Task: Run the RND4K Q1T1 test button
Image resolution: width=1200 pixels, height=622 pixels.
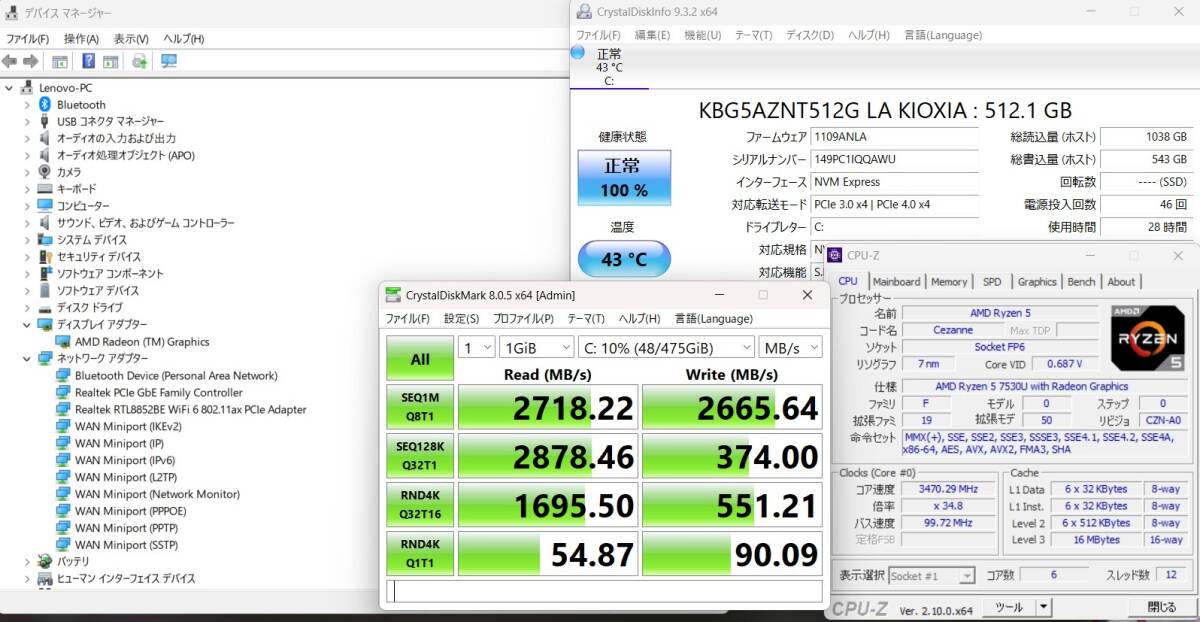Action: [x=420, y=554]
